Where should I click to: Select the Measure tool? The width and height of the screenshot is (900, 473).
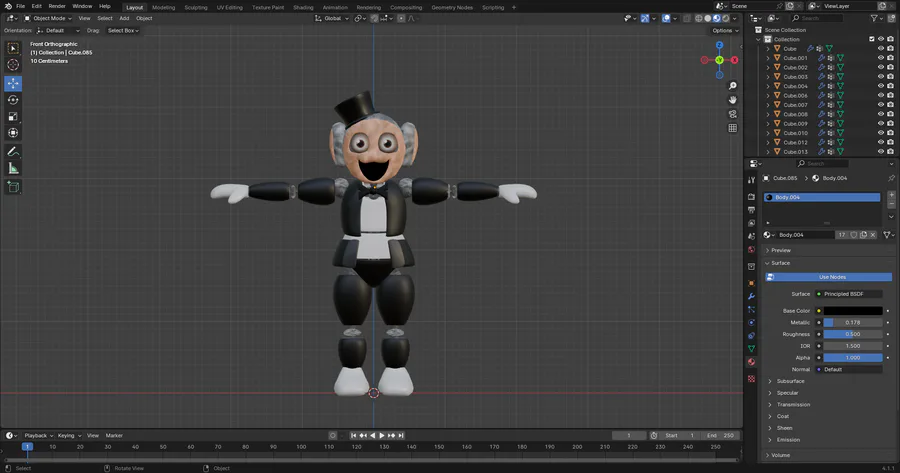coord(13,168)
